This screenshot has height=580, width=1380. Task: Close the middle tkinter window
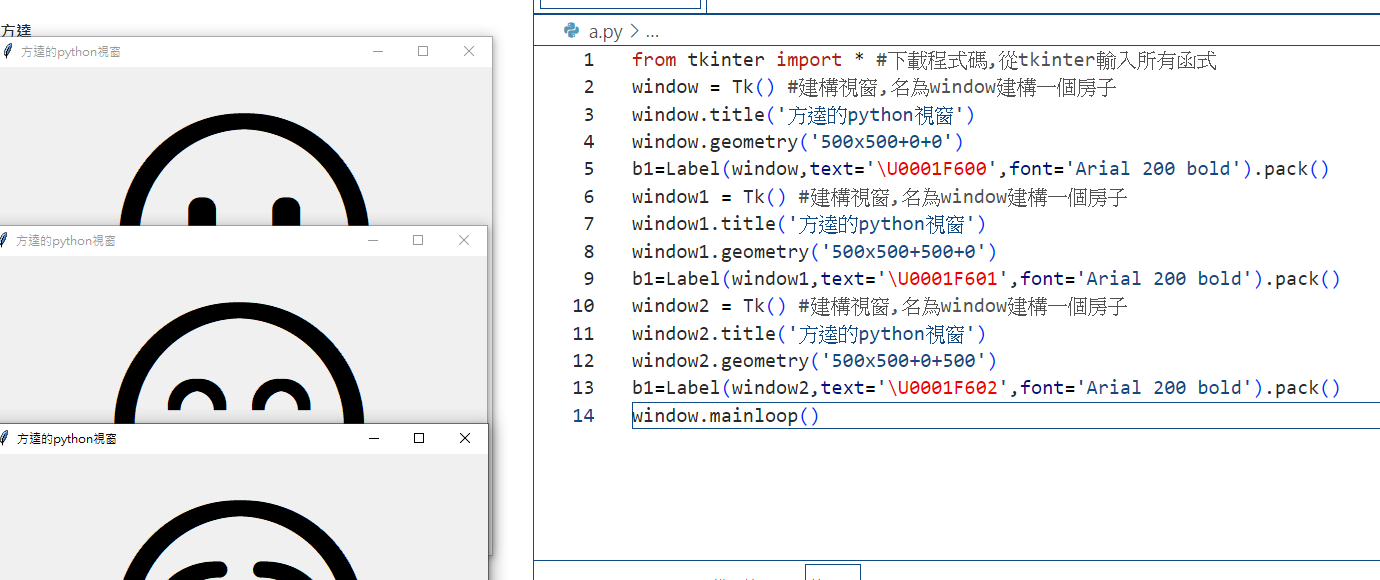464,240
